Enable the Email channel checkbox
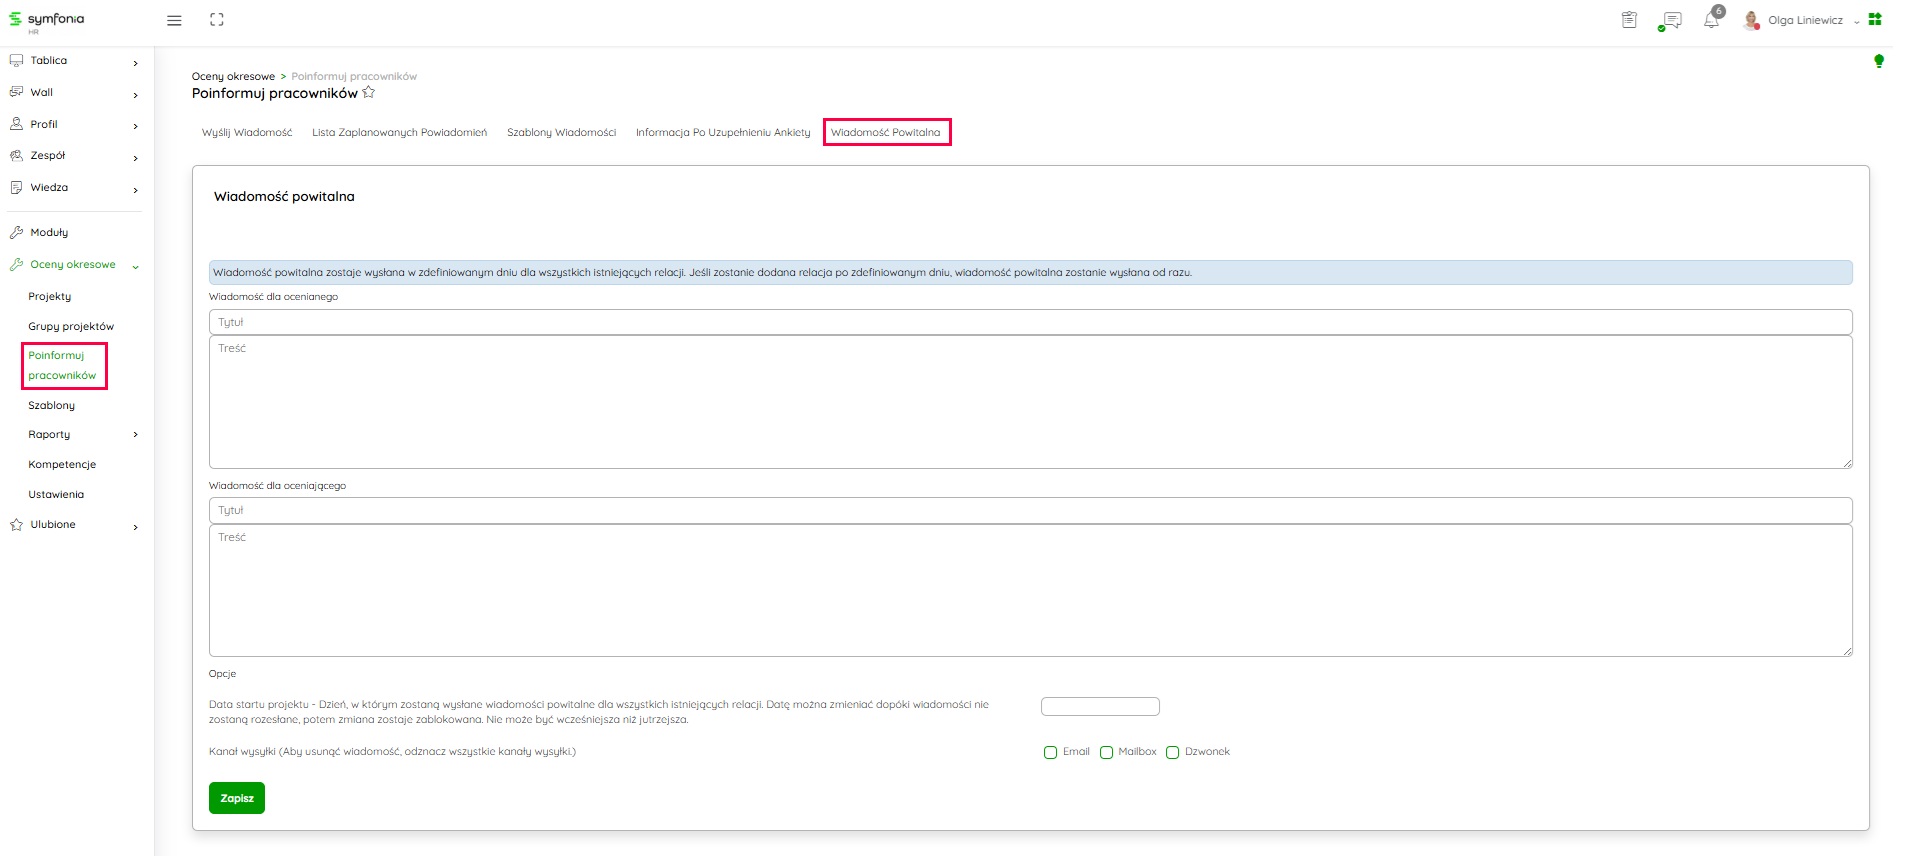 1050,752
